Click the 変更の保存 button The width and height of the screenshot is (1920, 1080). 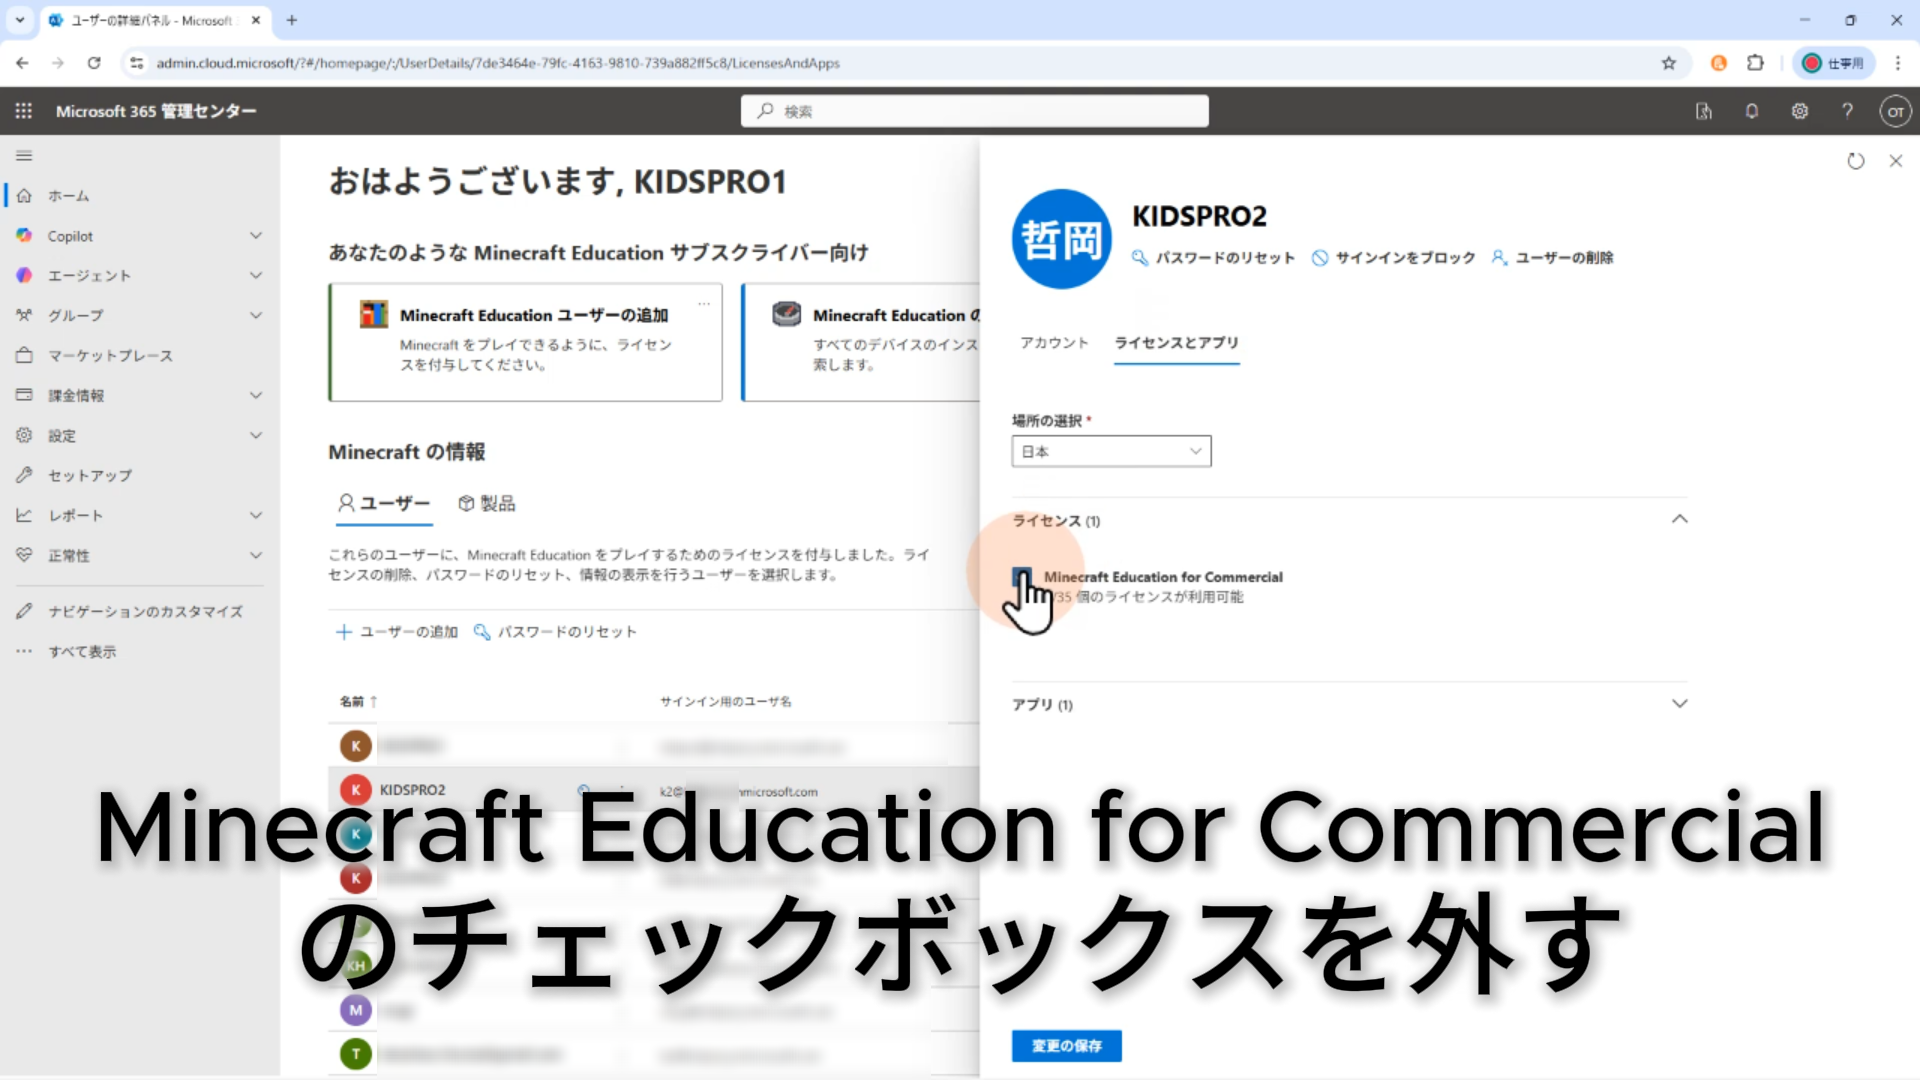point(1066,1046)
